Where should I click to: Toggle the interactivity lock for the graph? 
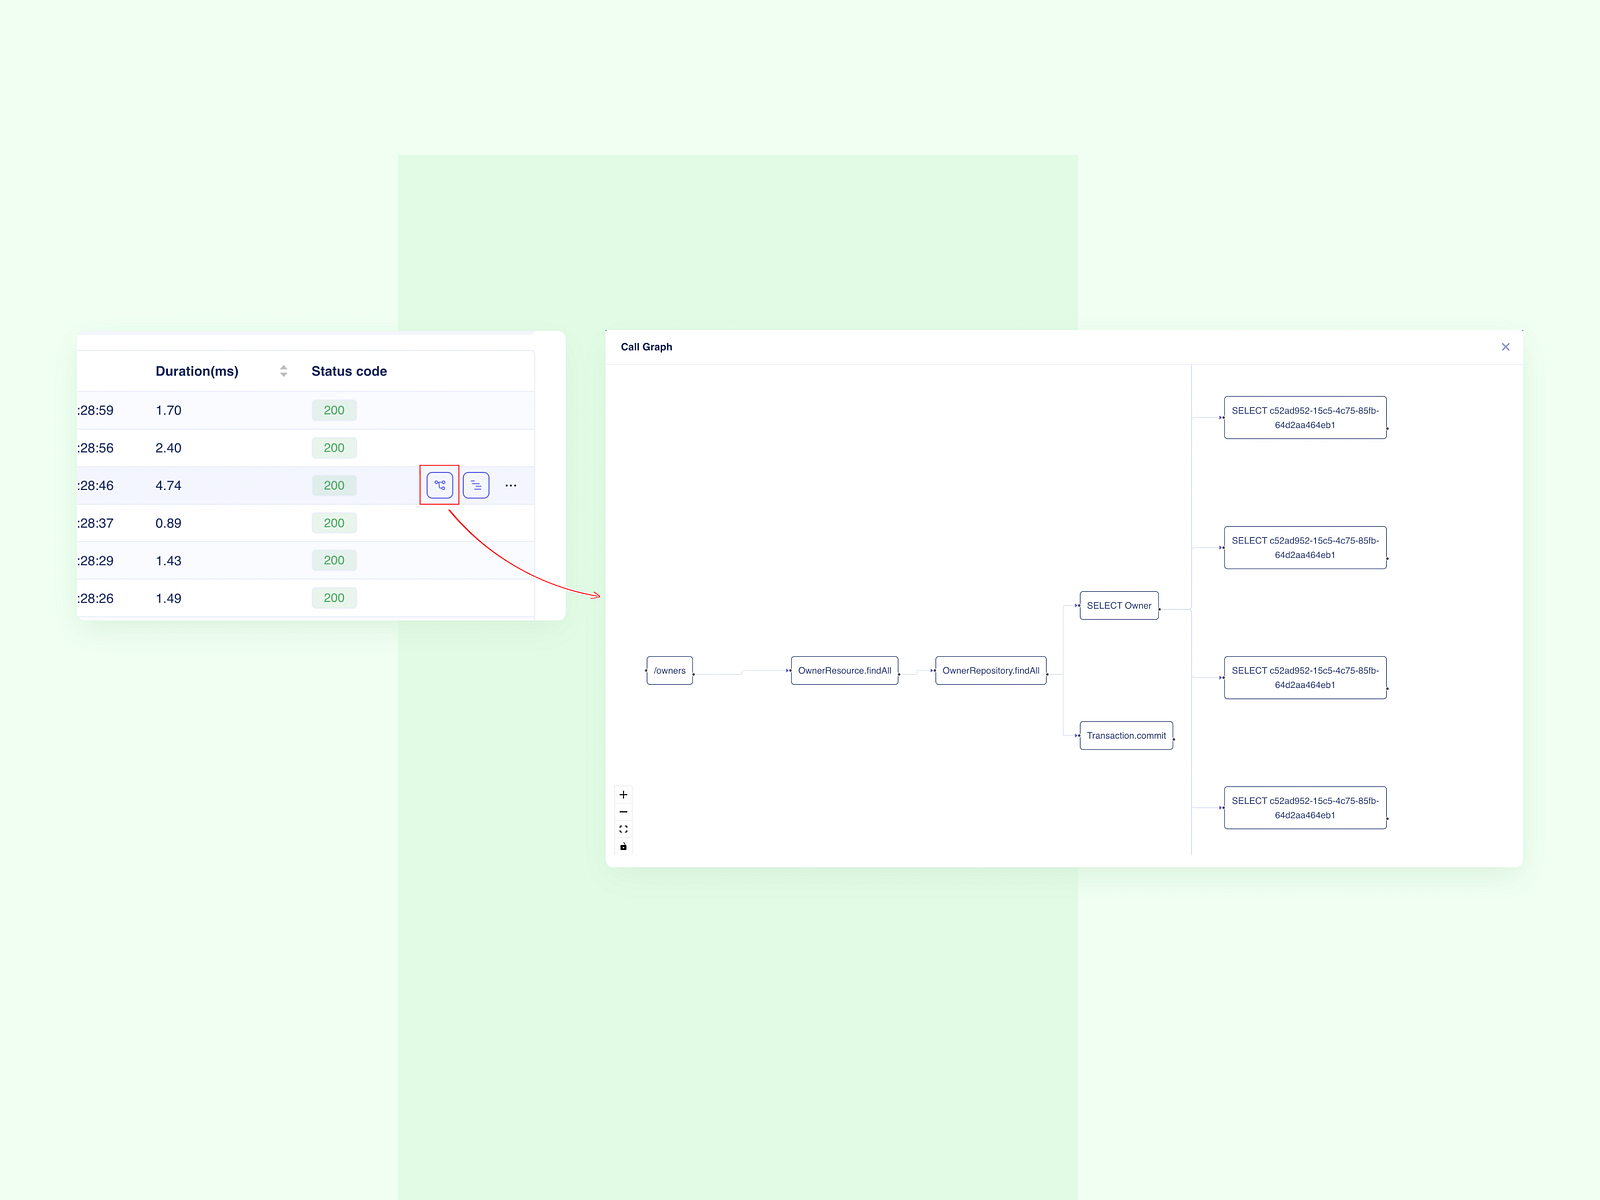(x=624, y=845)
